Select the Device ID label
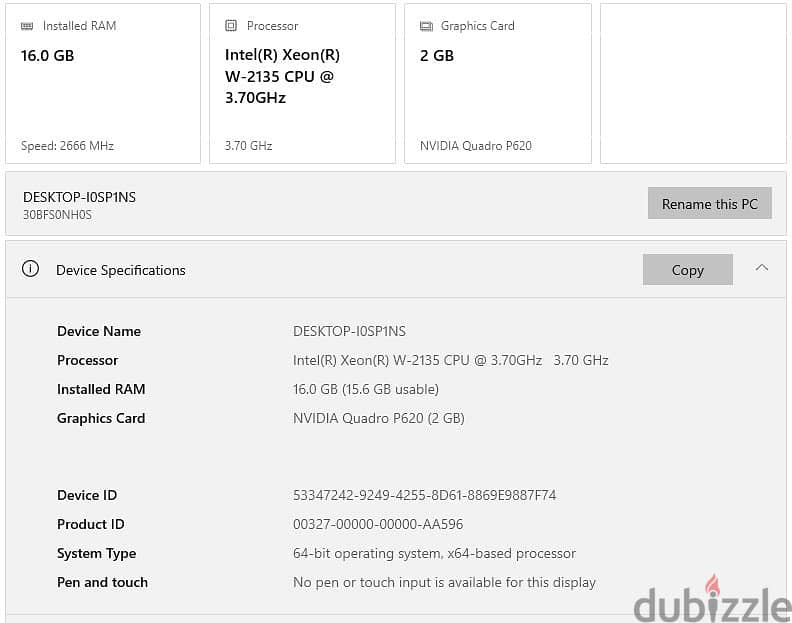 (x=87, y=495)
